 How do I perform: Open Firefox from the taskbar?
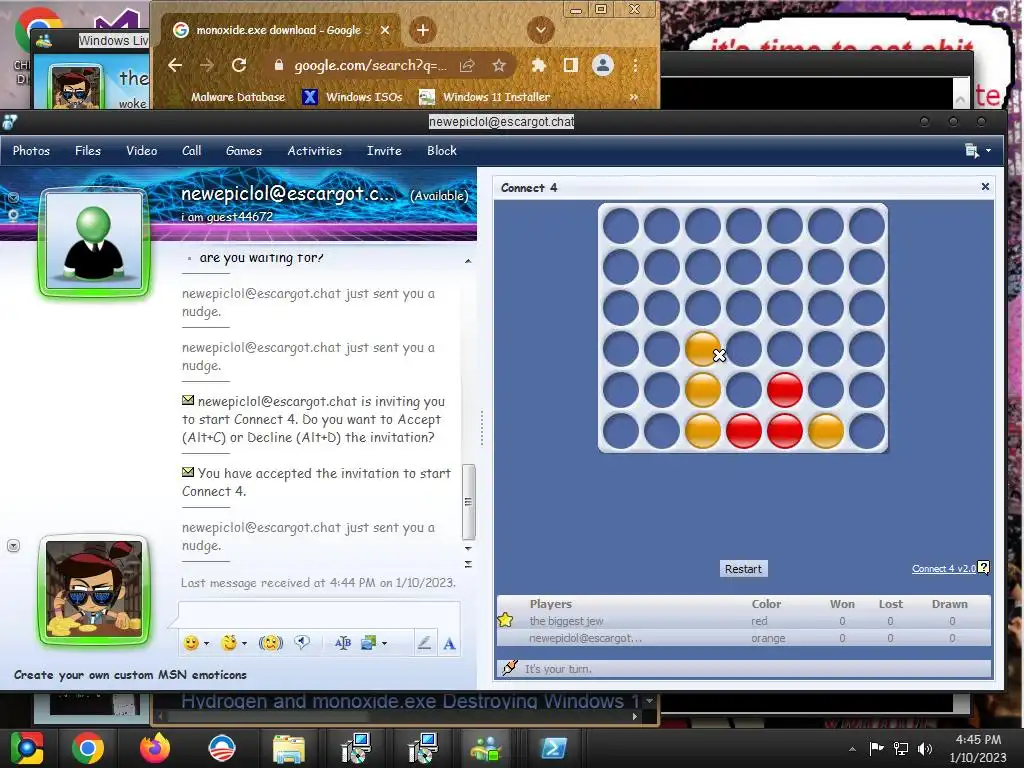pos(155,748)
